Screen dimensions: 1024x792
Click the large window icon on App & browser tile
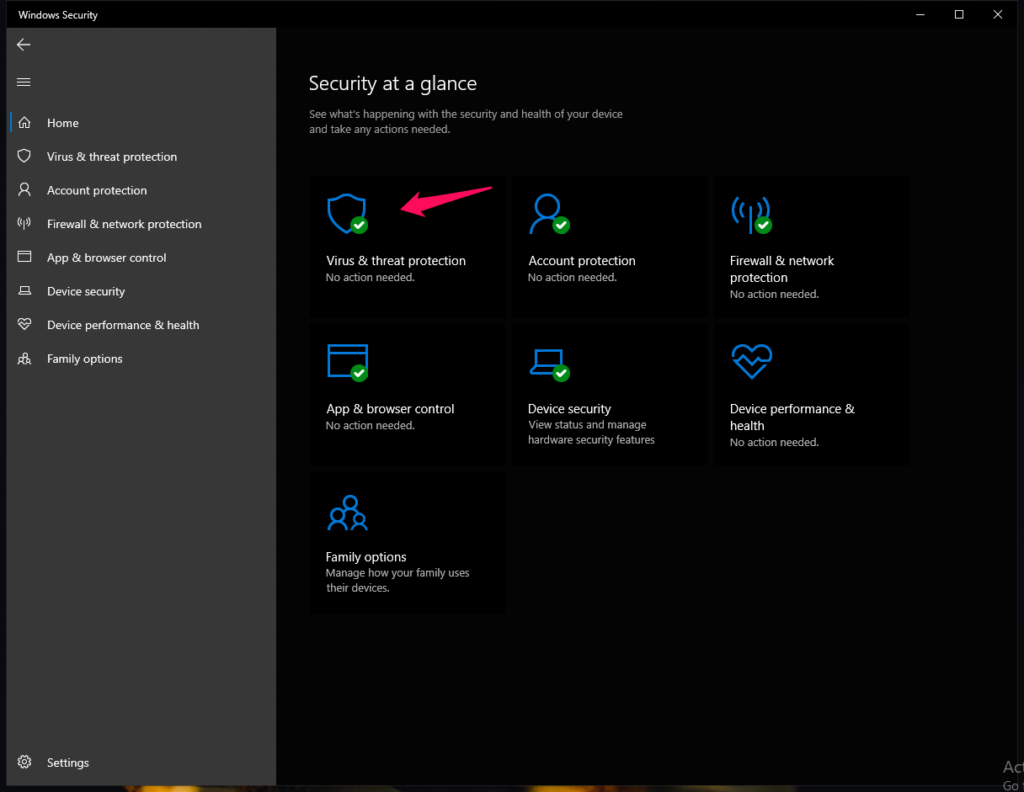[x=347, y=362]
